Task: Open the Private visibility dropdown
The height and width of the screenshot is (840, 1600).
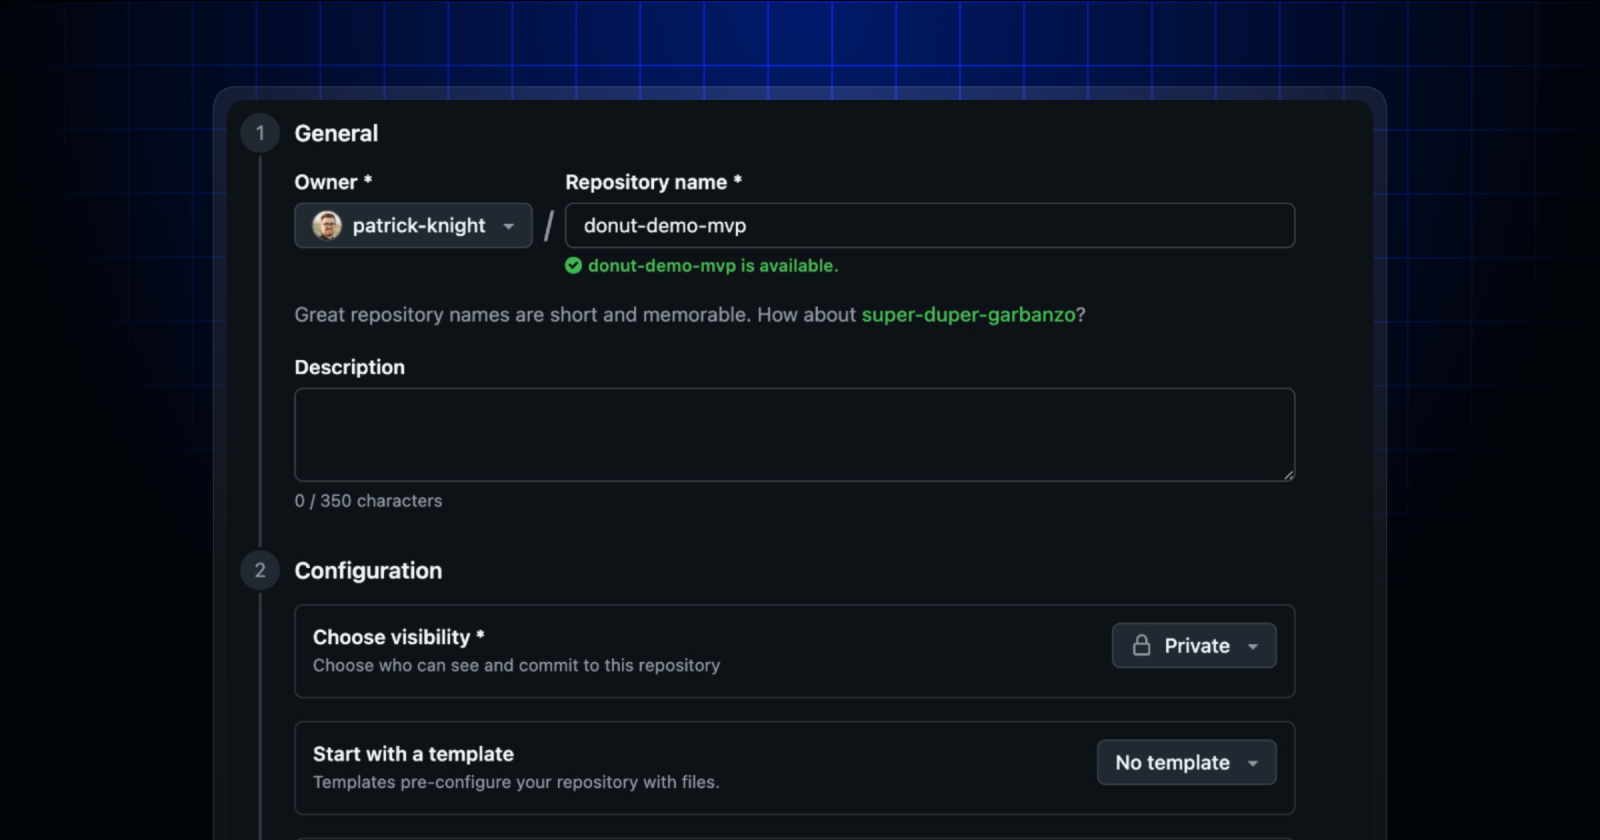Action: pyautogui.click(x=1193, y=645)
